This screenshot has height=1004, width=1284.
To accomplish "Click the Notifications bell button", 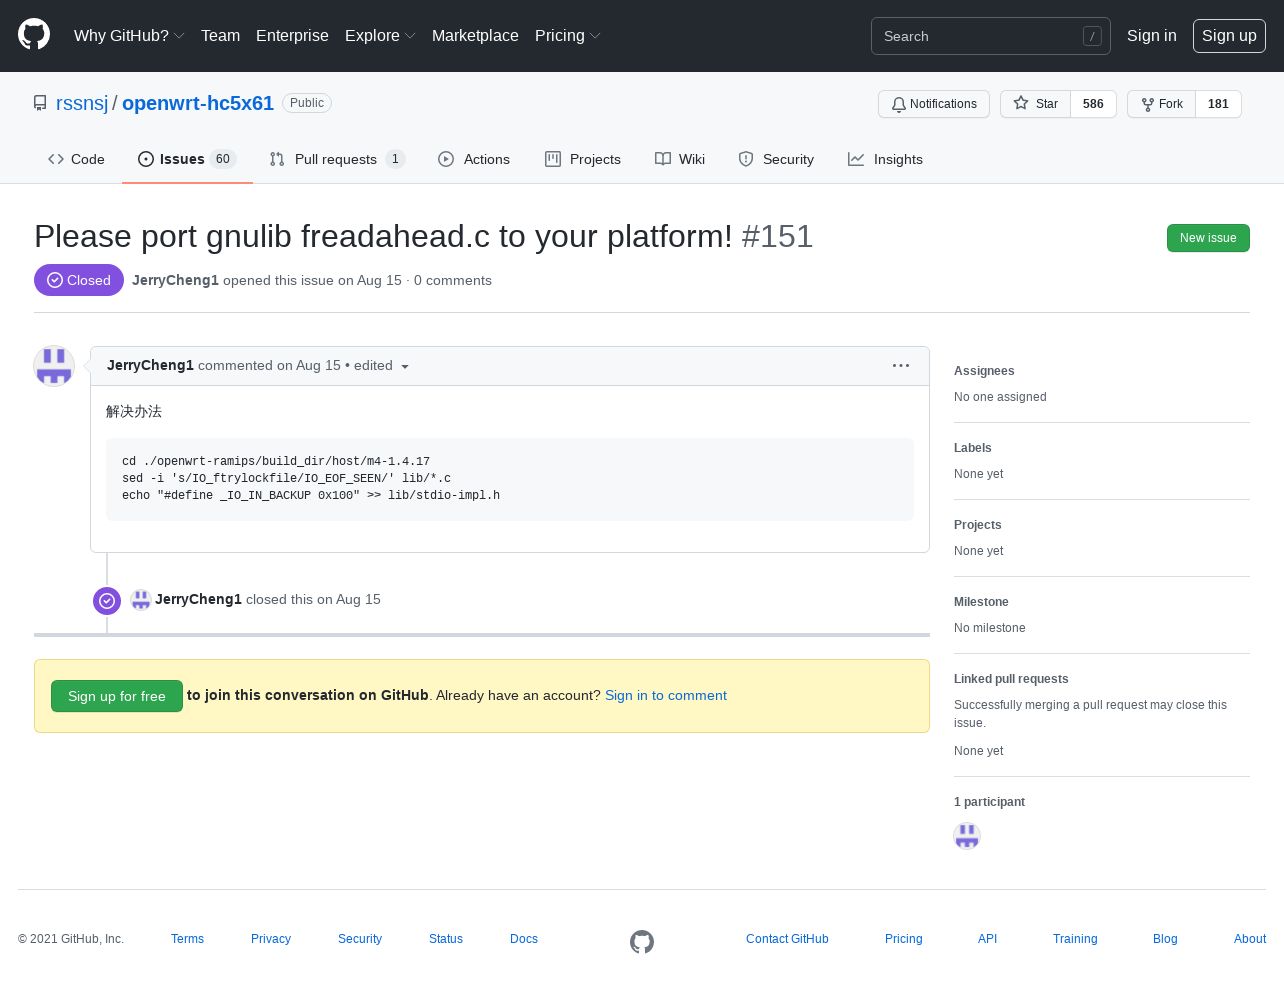I will [x=934, y=104].
